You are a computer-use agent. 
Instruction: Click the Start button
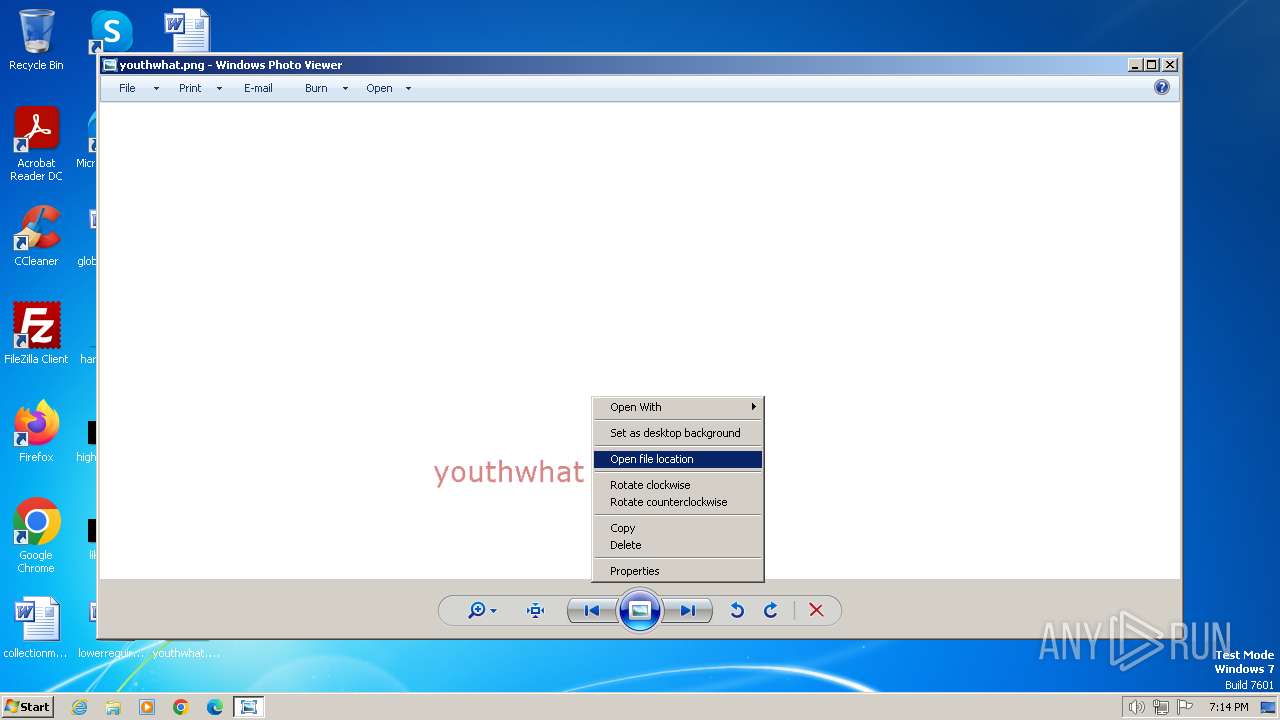[27, 707]
